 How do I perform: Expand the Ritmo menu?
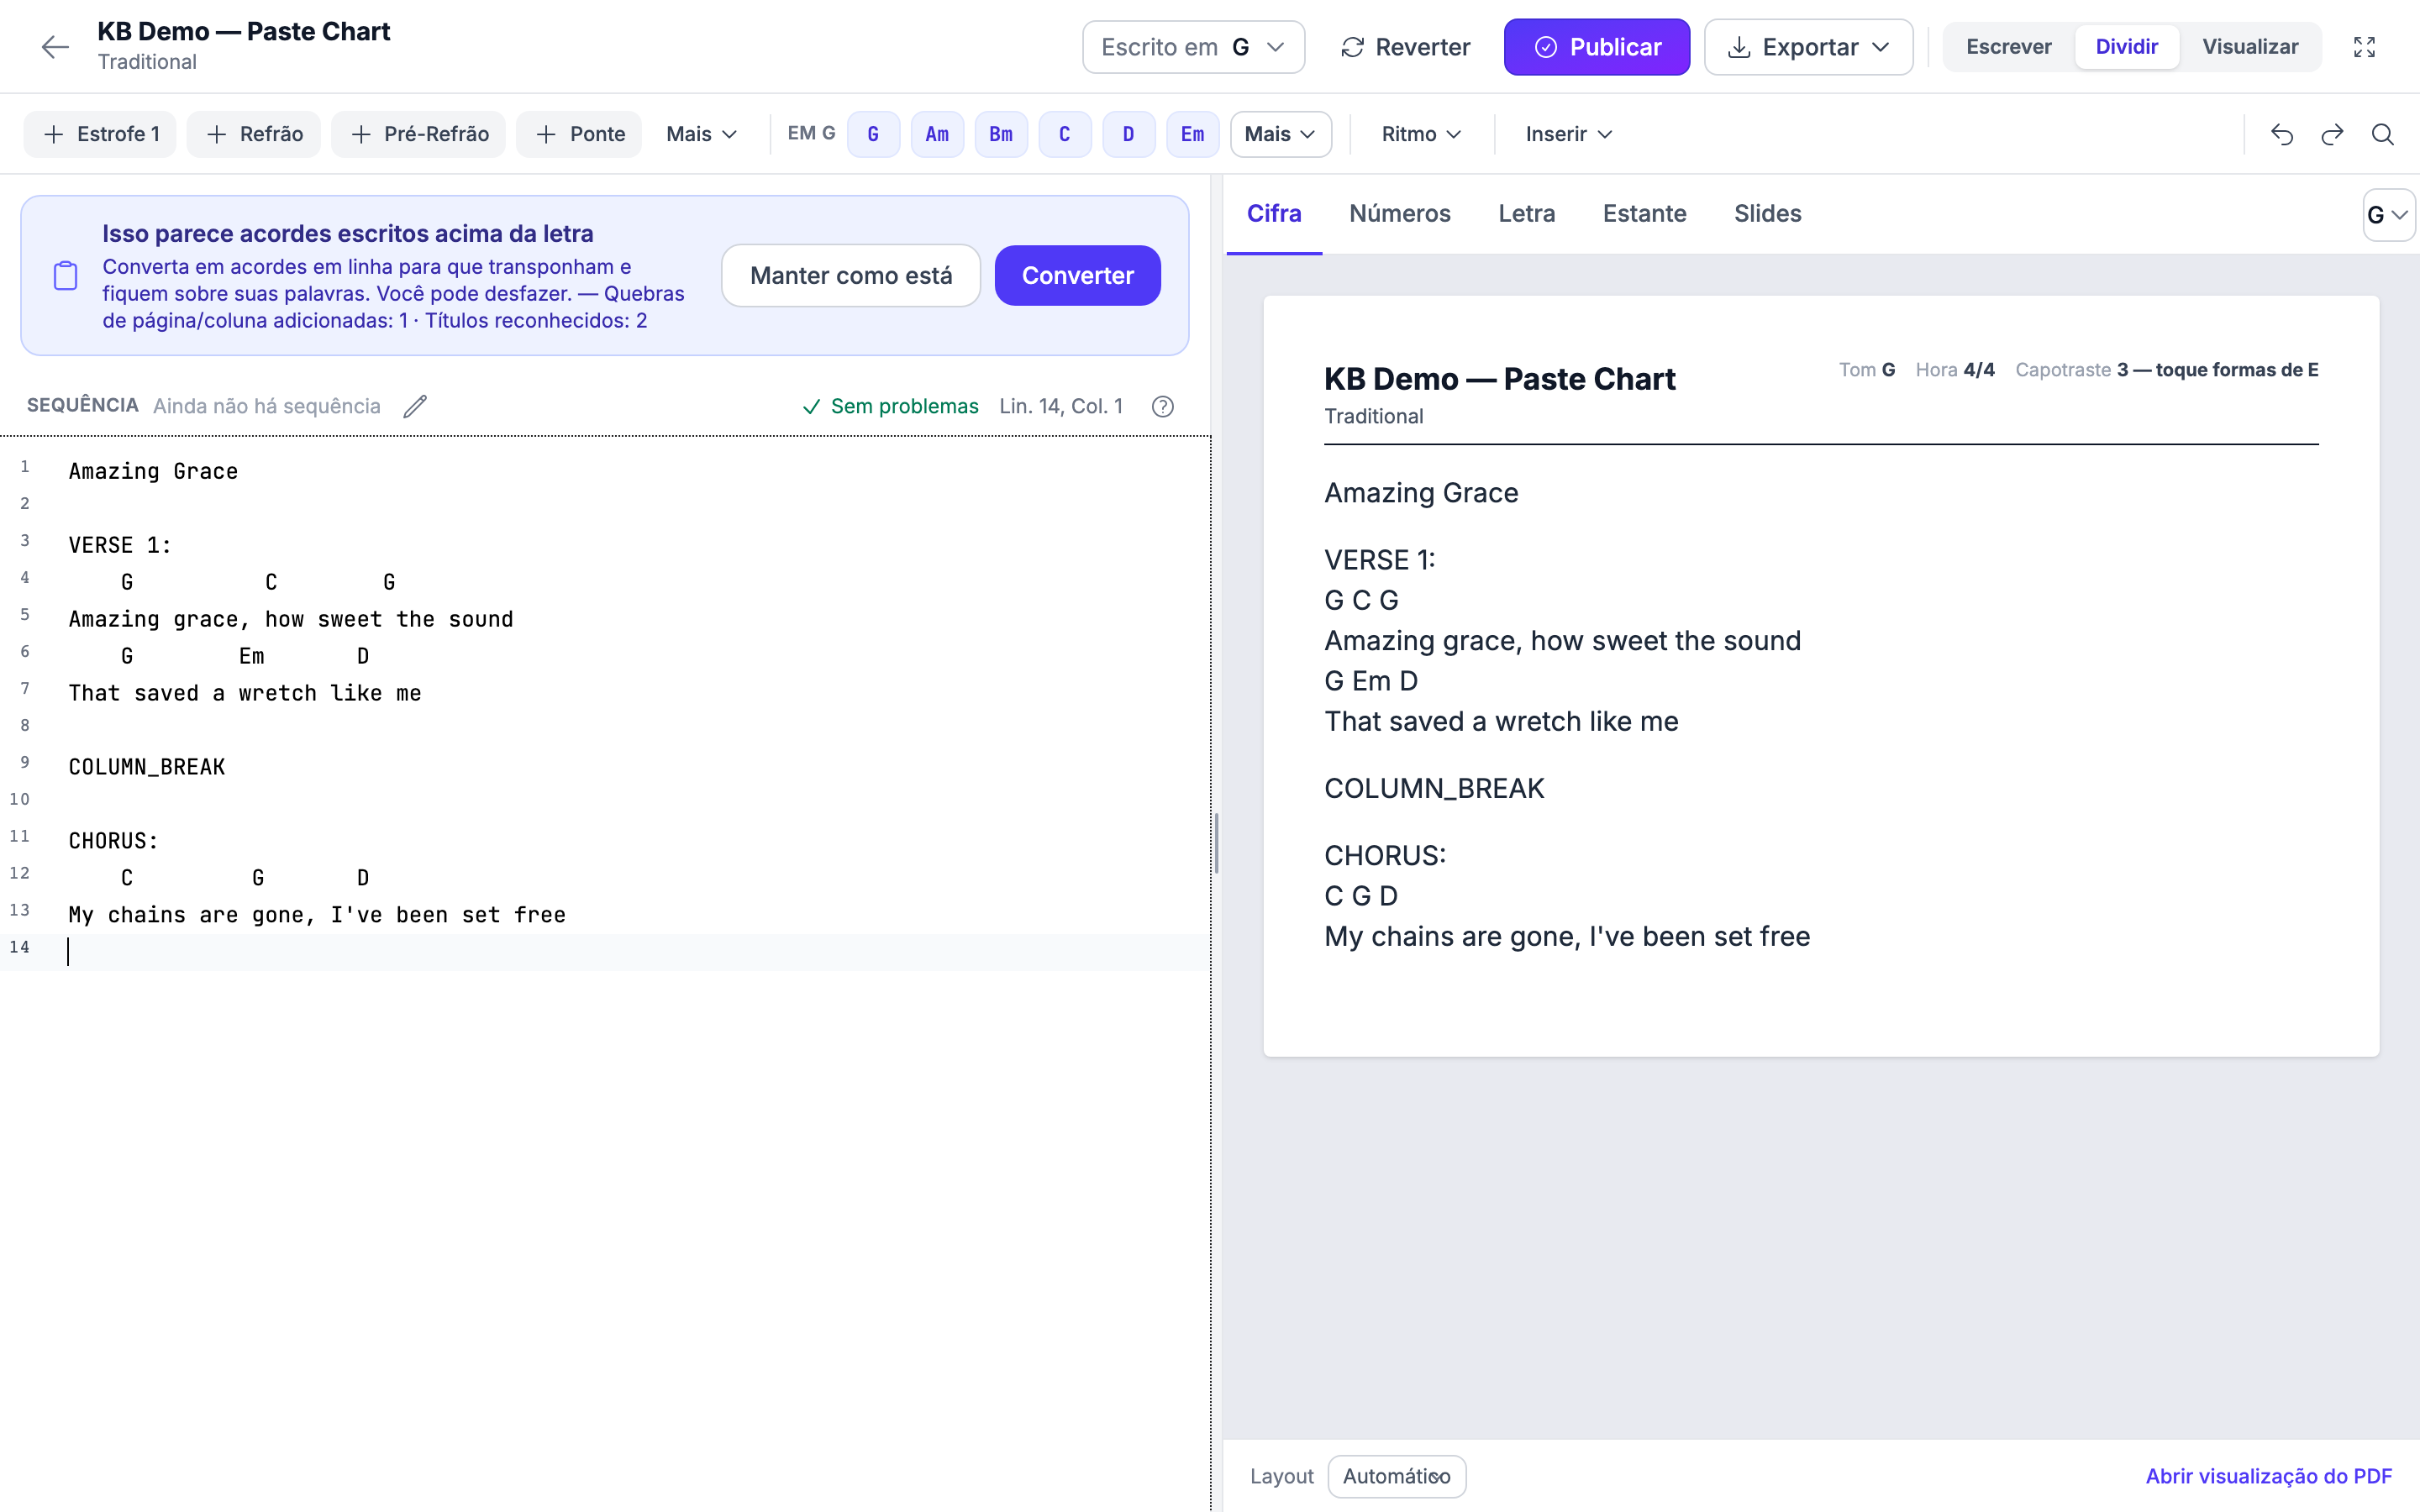[1421, 134]
